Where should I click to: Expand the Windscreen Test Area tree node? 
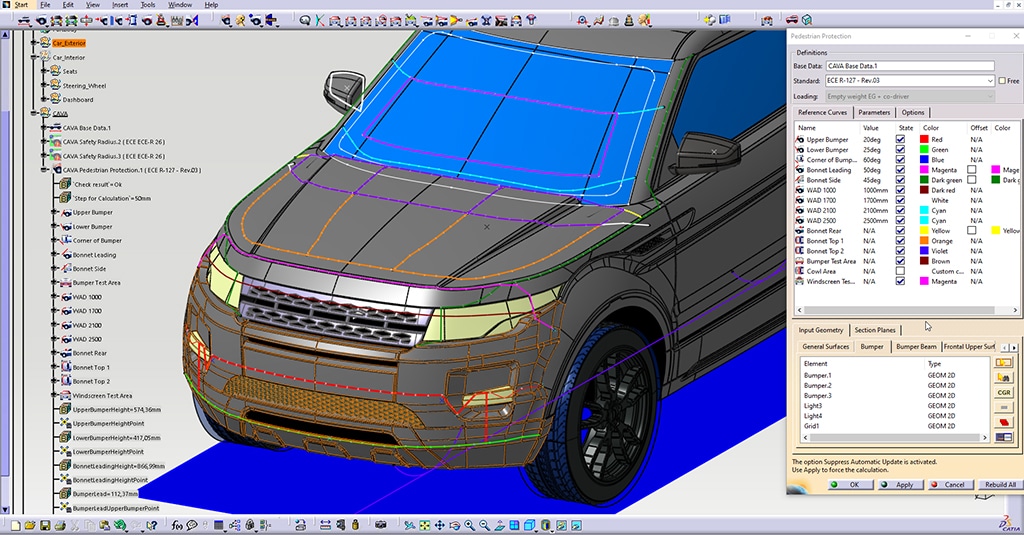(x=54, y=395)
